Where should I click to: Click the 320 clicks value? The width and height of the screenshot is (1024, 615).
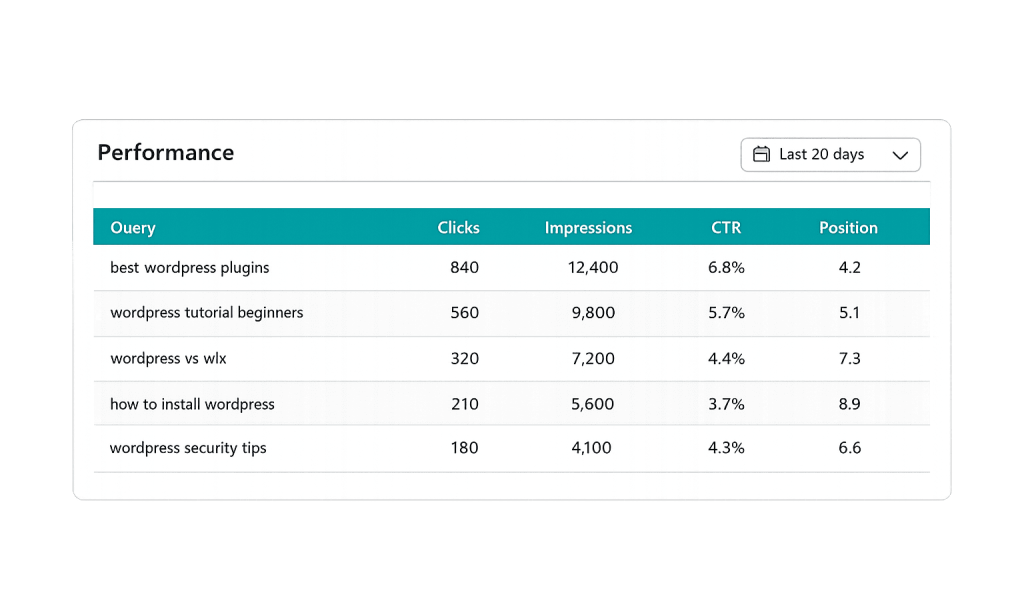pos(464,358)
